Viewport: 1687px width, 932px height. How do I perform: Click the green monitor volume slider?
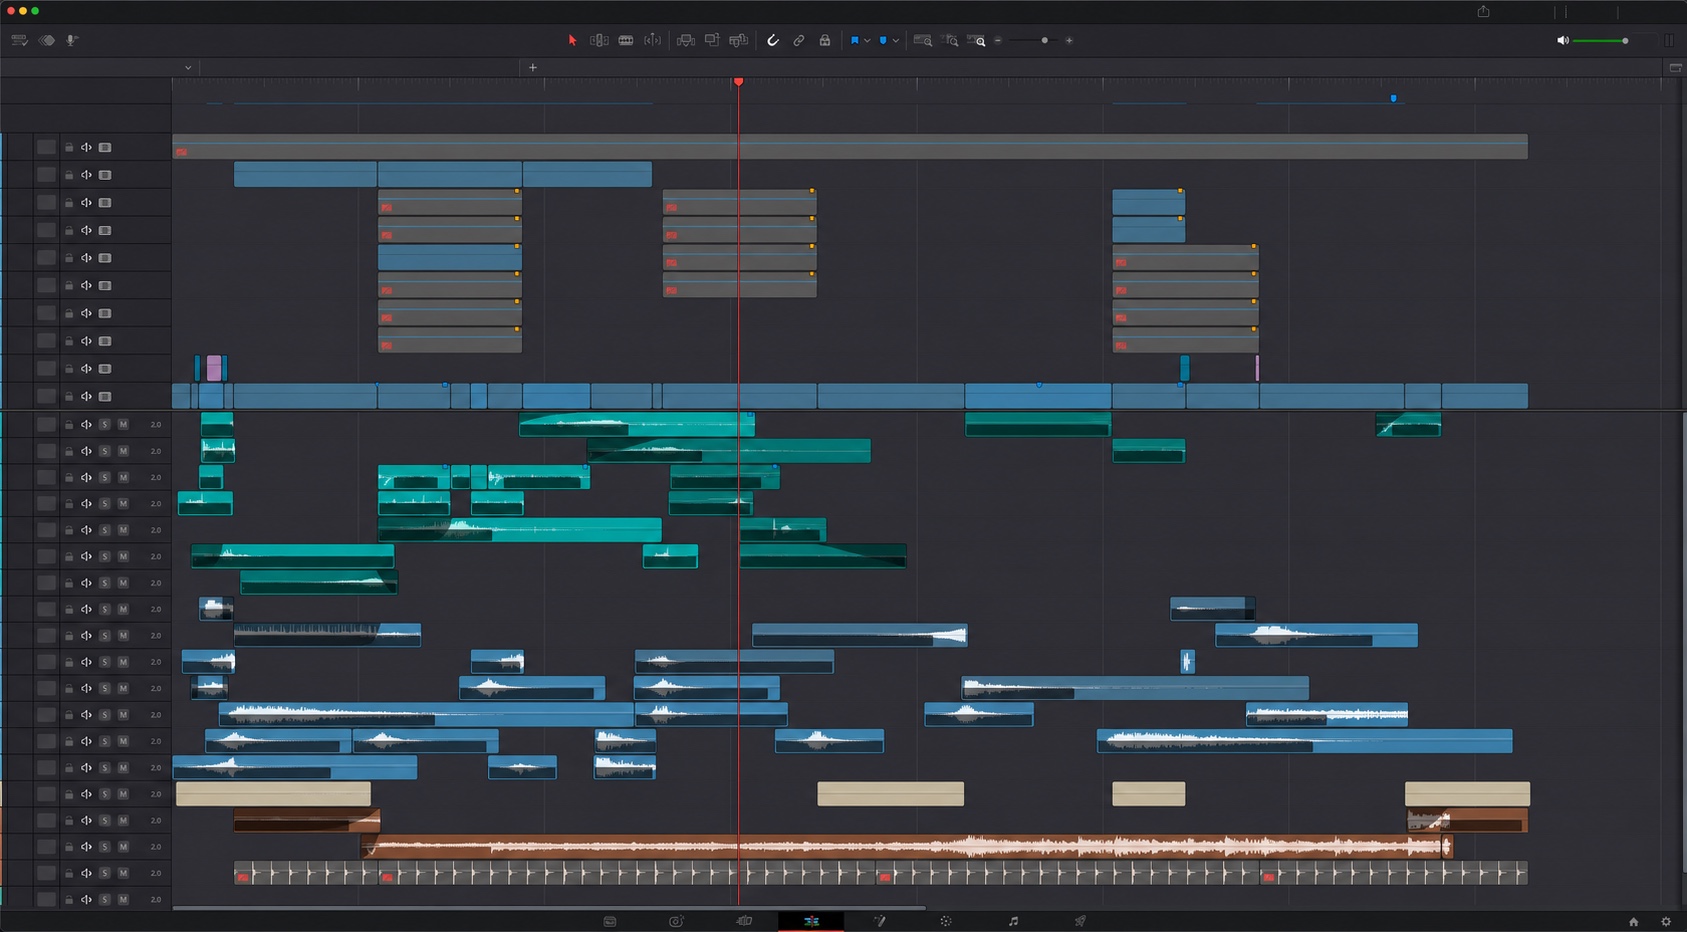coord(1600,40)
